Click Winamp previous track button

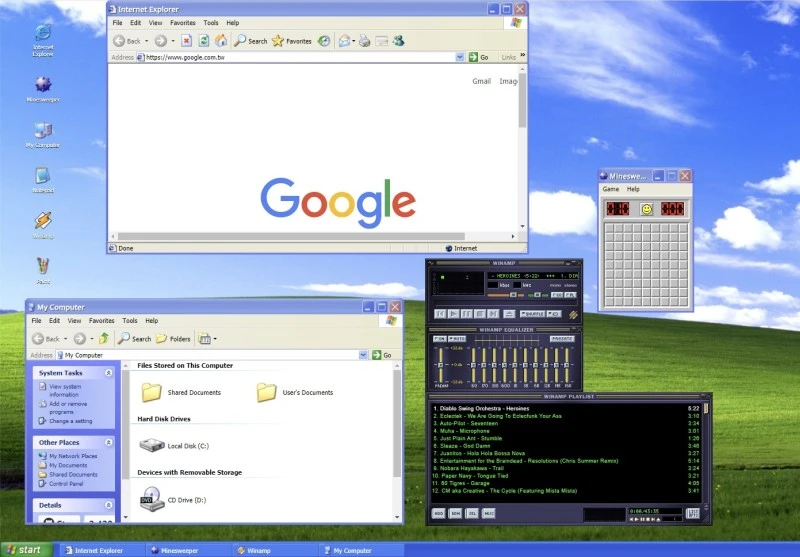coord(440,314)
